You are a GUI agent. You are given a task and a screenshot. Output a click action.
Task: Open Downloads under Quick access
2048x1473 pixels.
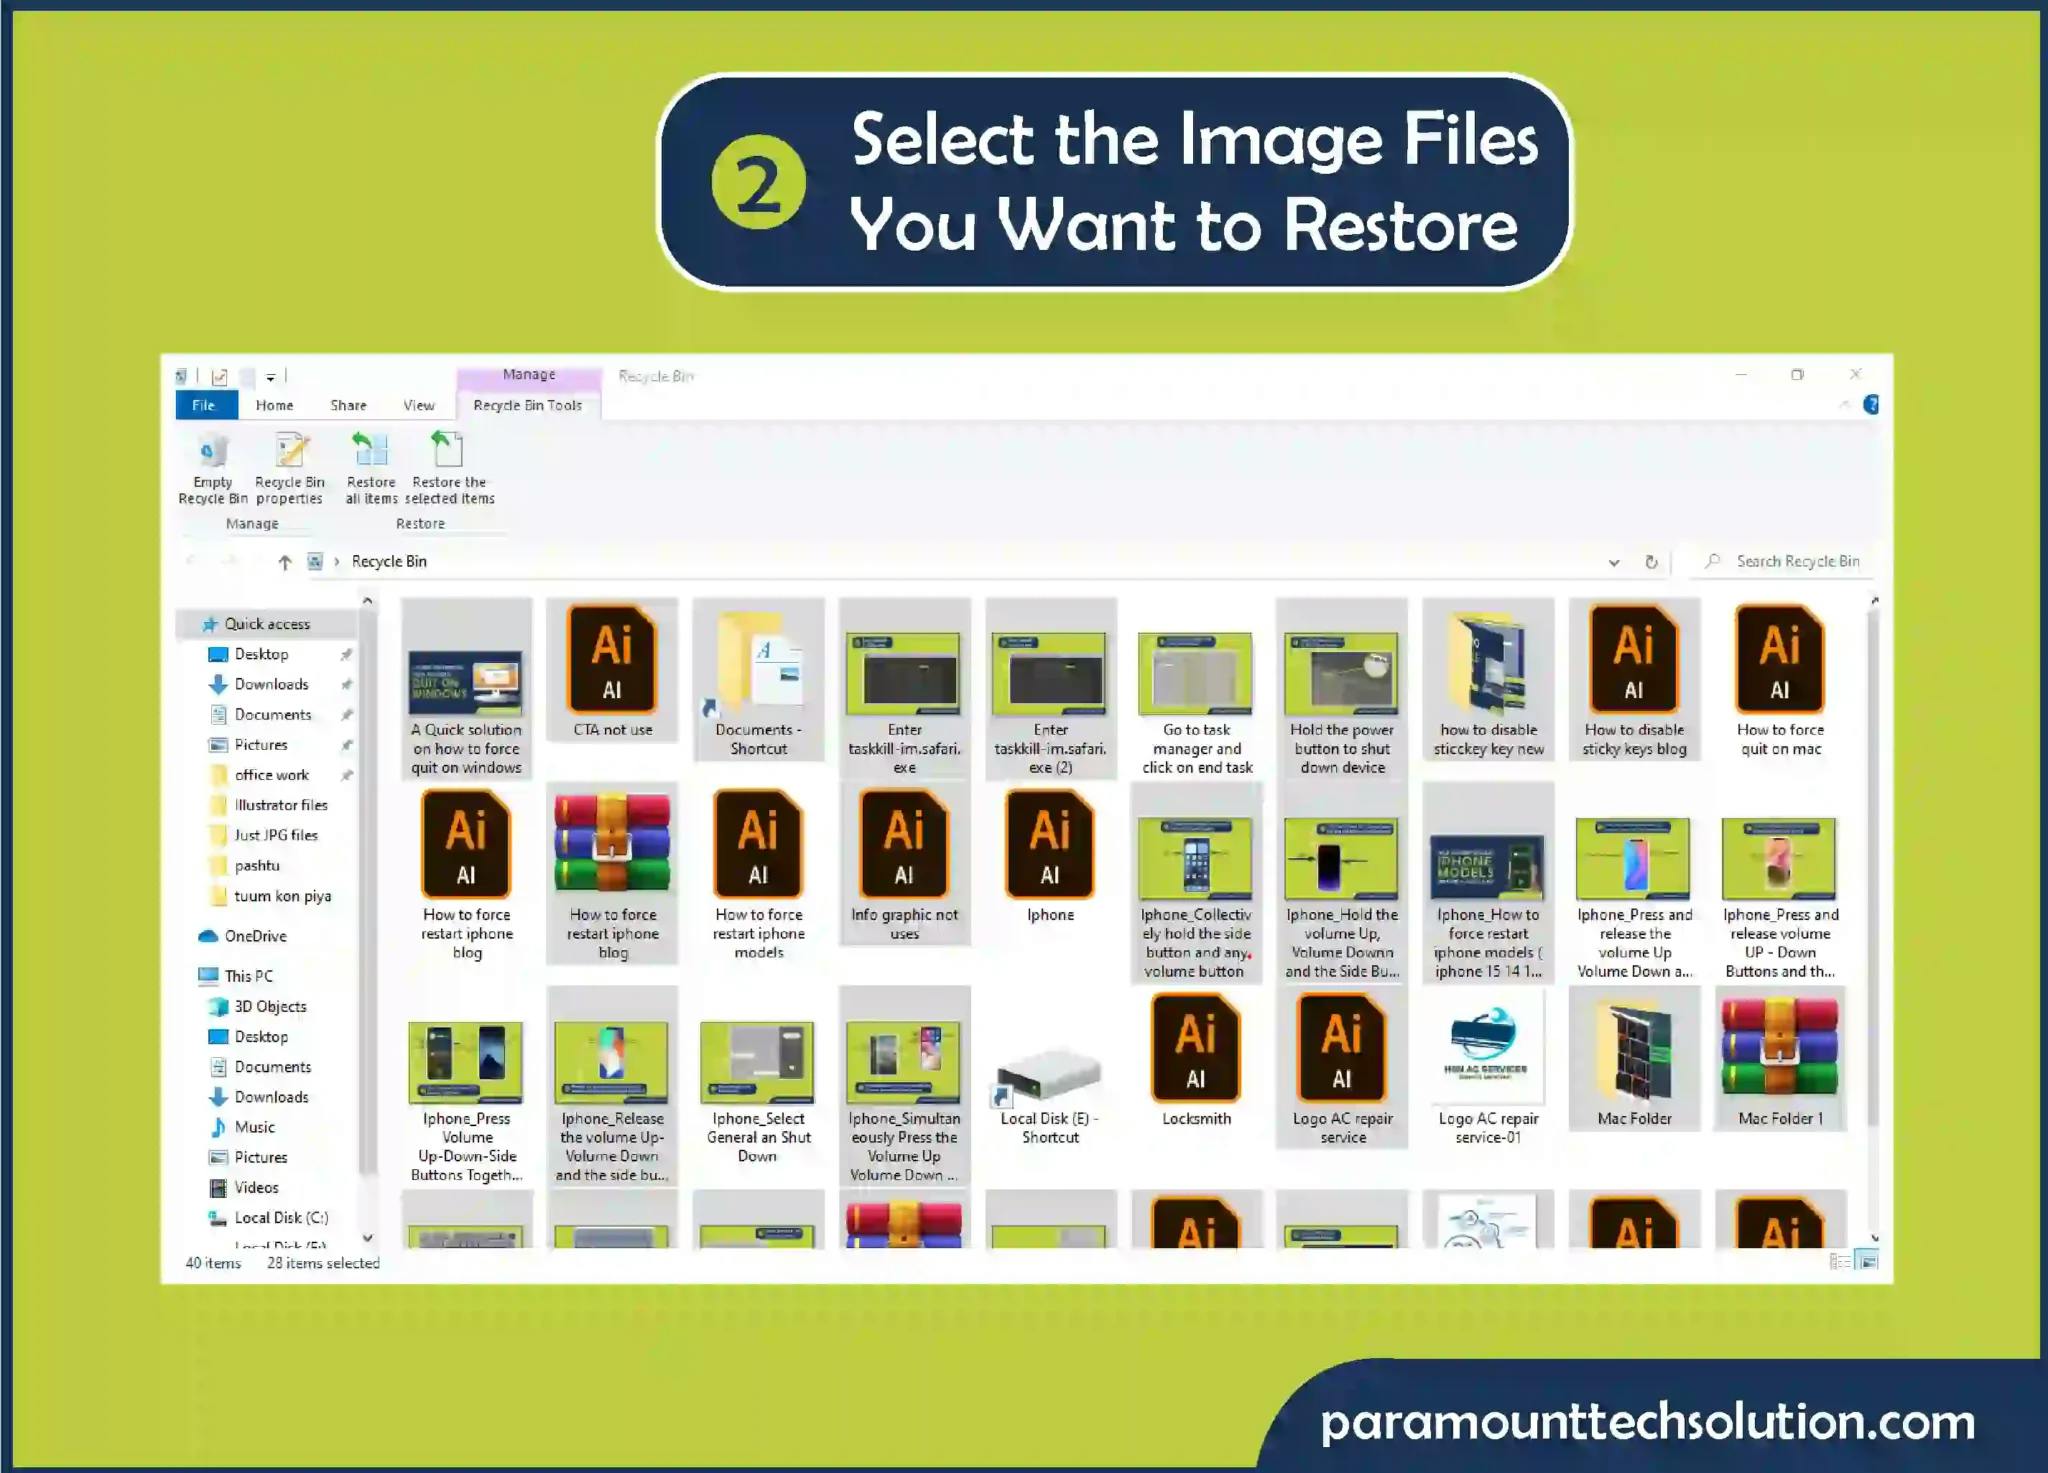(270, 684)
